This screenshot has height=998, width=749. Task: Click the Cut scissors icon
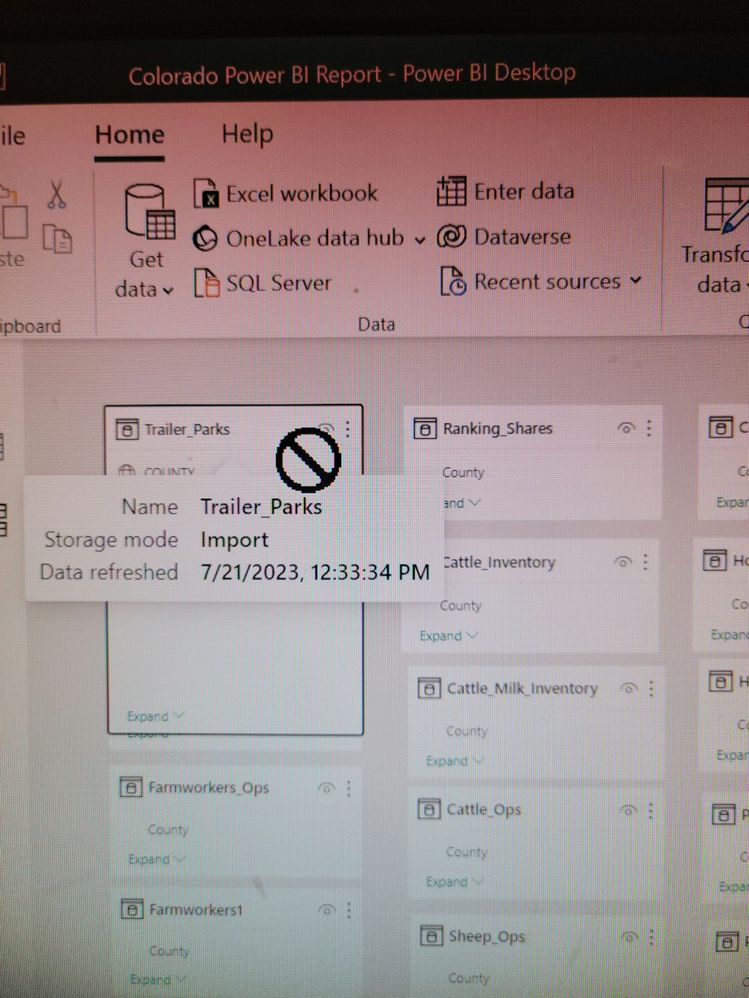[56, 195]
